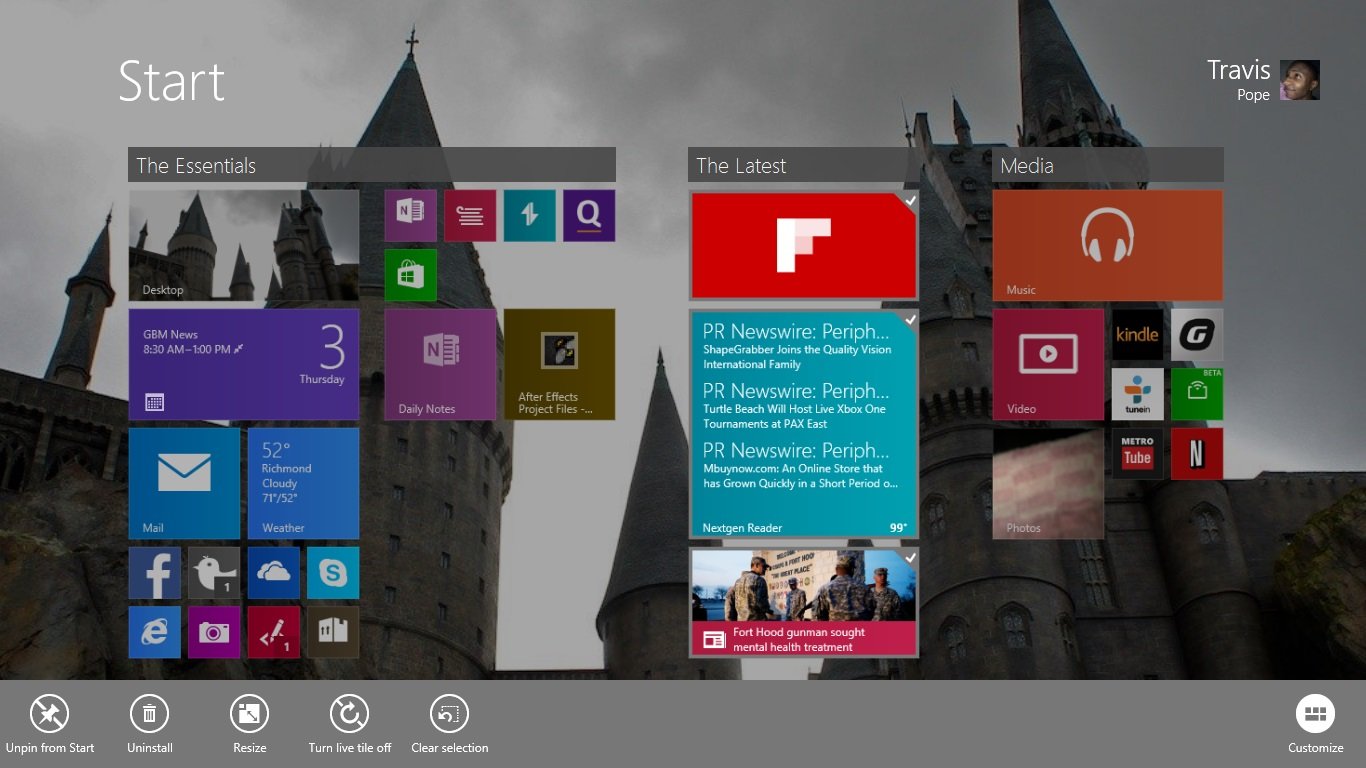Select the teal lightning arrow tile
1366x768 pixels.
pos(530,215)
